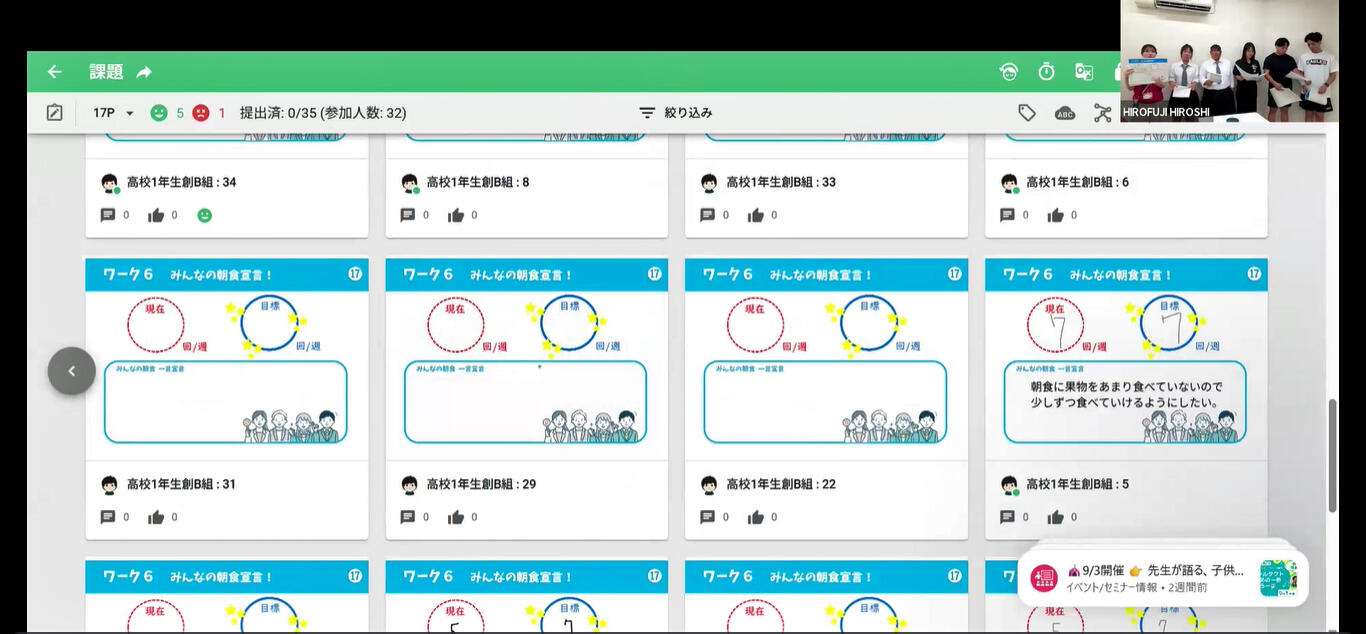Go back using the header arrow
Image resolution: width=1366 pixels, height=634 pixels.
54,72
